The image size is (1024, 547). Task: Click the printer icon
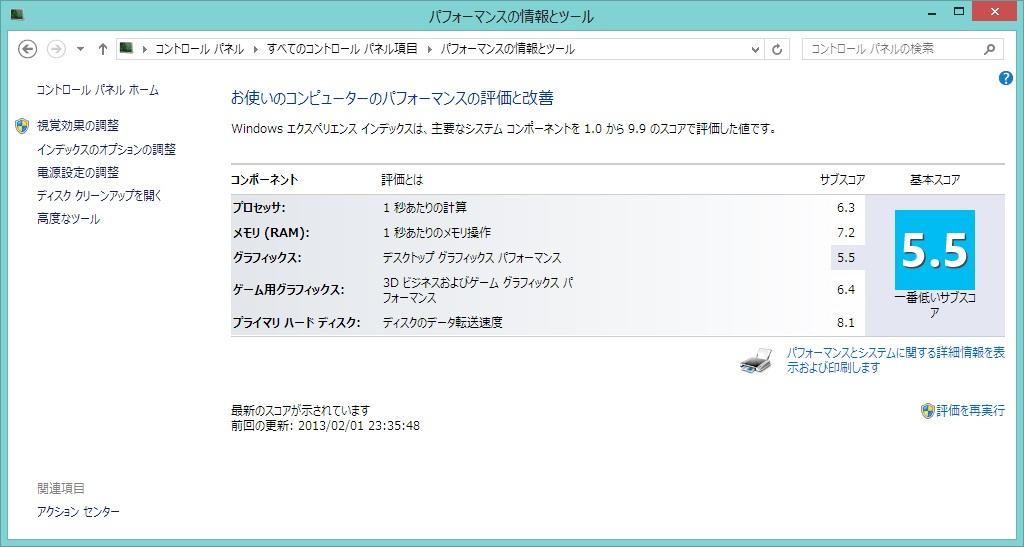756,360
